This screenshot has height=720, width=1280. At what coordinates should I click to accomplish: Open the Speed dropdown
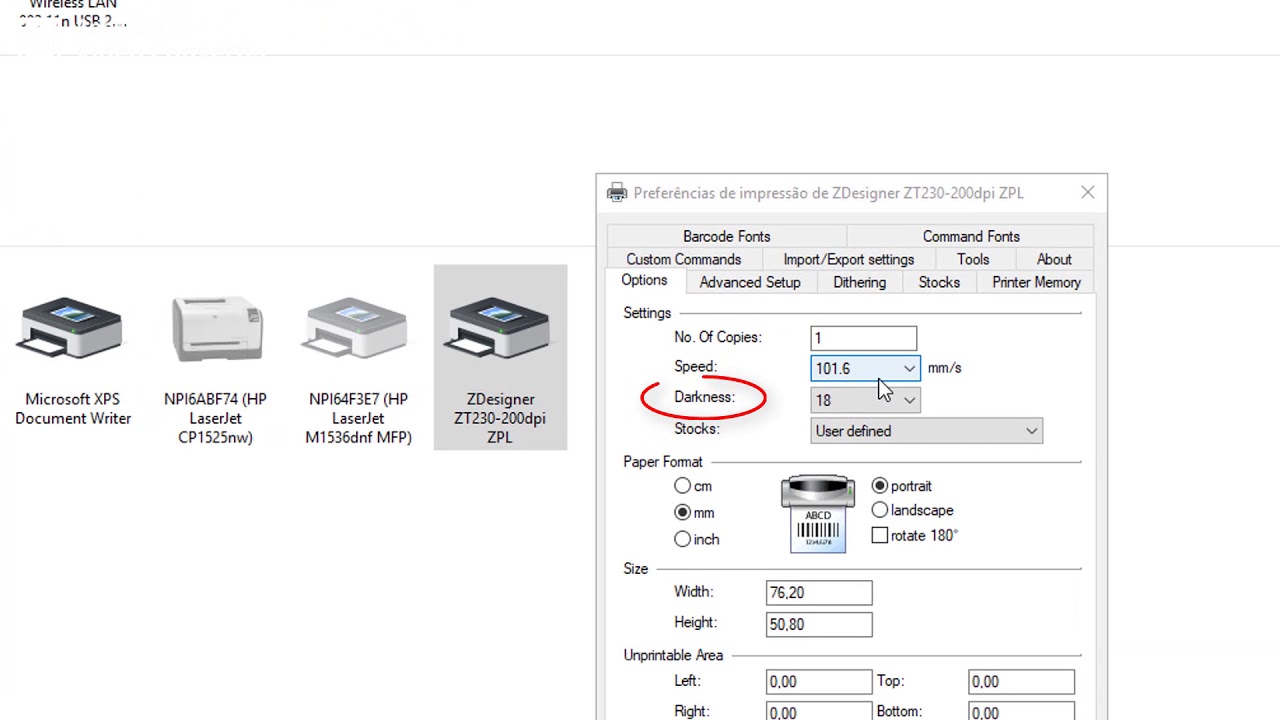click(909, 369)
